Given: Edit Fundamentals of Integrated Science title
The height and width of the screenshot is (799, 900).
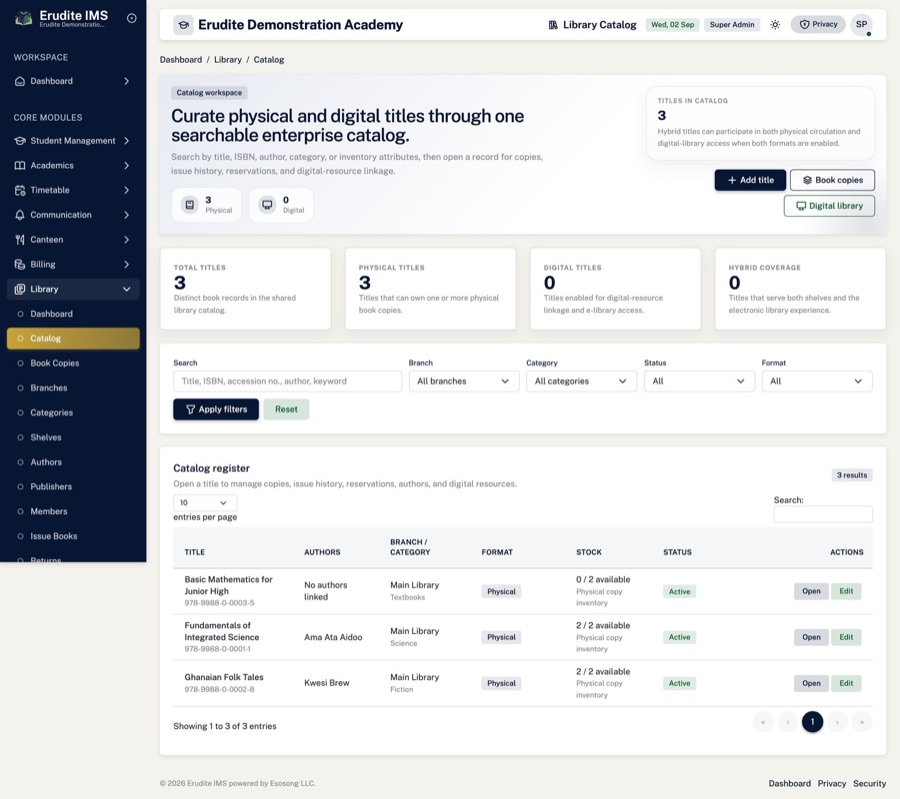Looking at the screenshot, I should 846,637.
